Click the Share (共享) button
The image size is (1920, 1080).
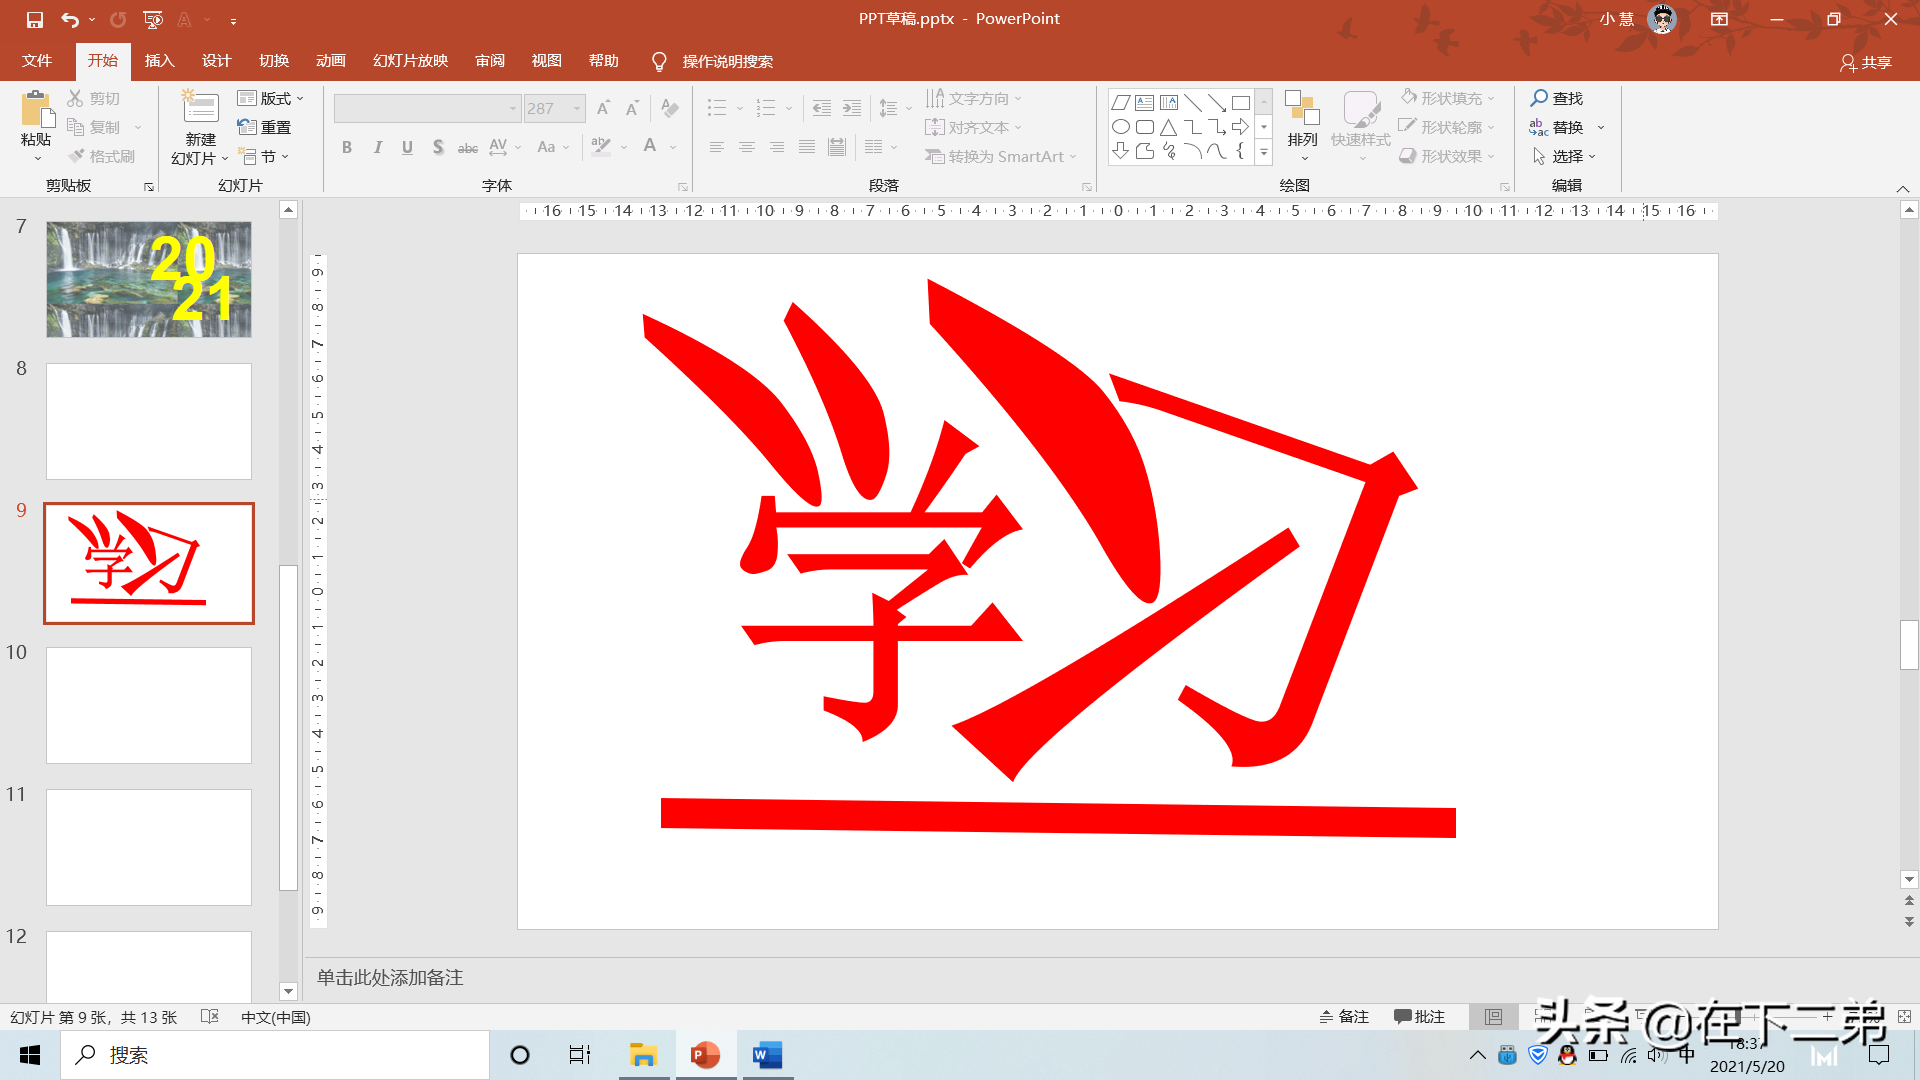[x=1866, y=62]
